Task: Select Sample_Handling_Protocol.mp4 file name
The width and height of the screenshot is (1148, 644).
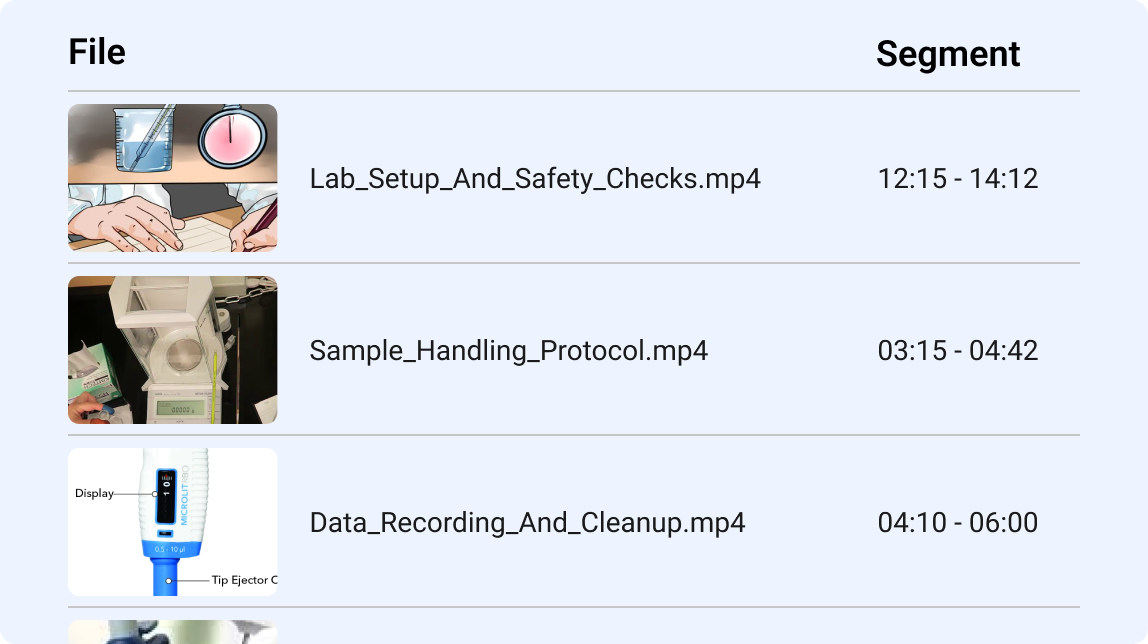Action: [508, 351]
